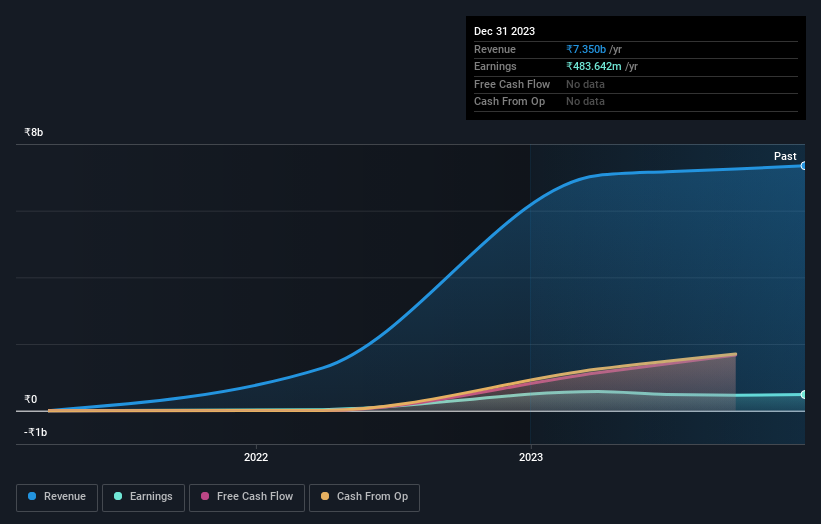Click the orange Cash From Op legend dot
Viewport: 821px width, 524px height.
(325, 496)
